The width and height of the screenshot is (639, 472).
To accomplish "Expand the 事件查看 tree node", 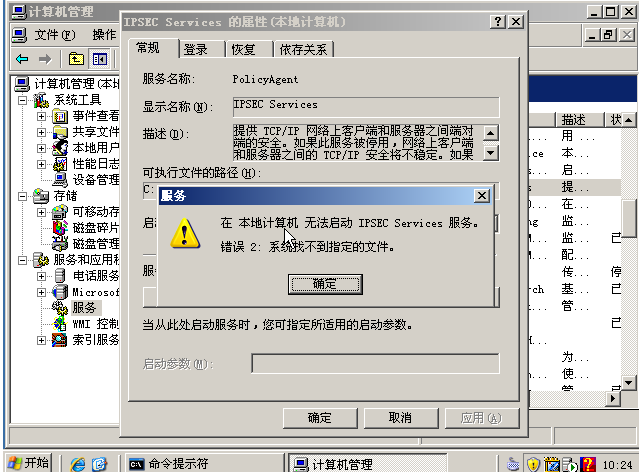I will (41, 116).
